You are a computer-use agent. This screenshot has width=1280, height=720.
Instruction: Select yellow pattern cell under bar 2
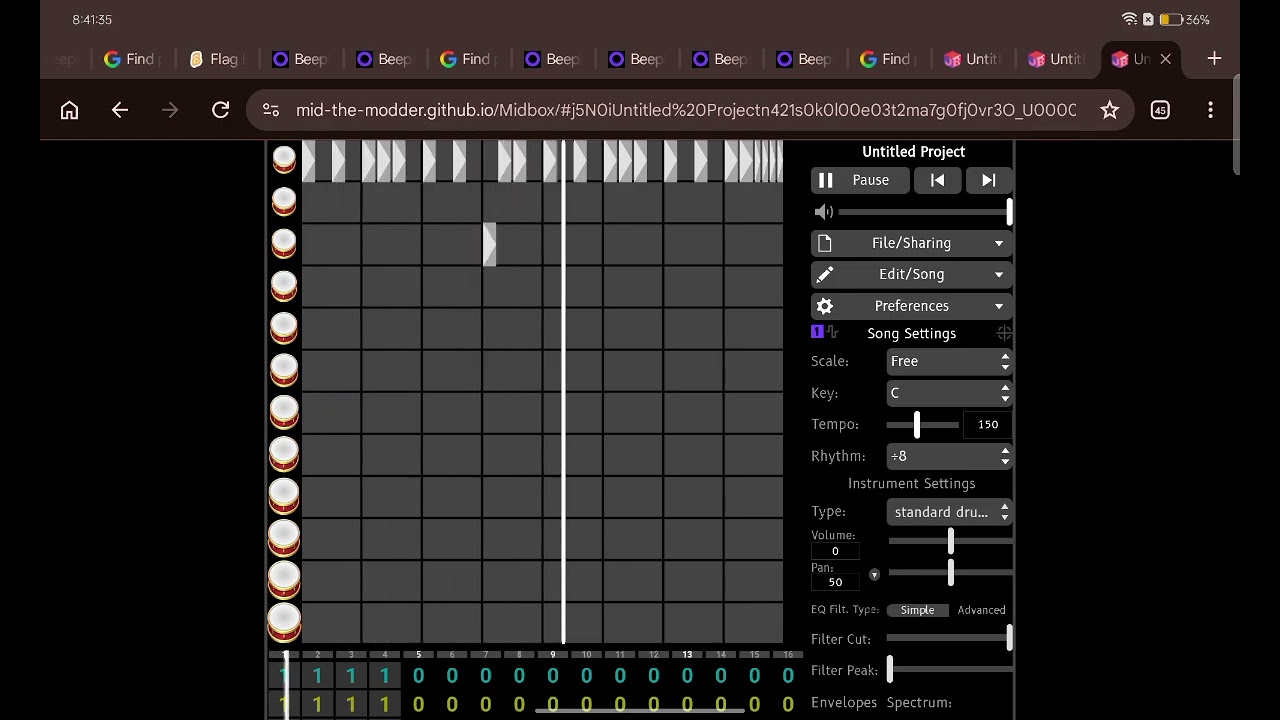point(317,705)
